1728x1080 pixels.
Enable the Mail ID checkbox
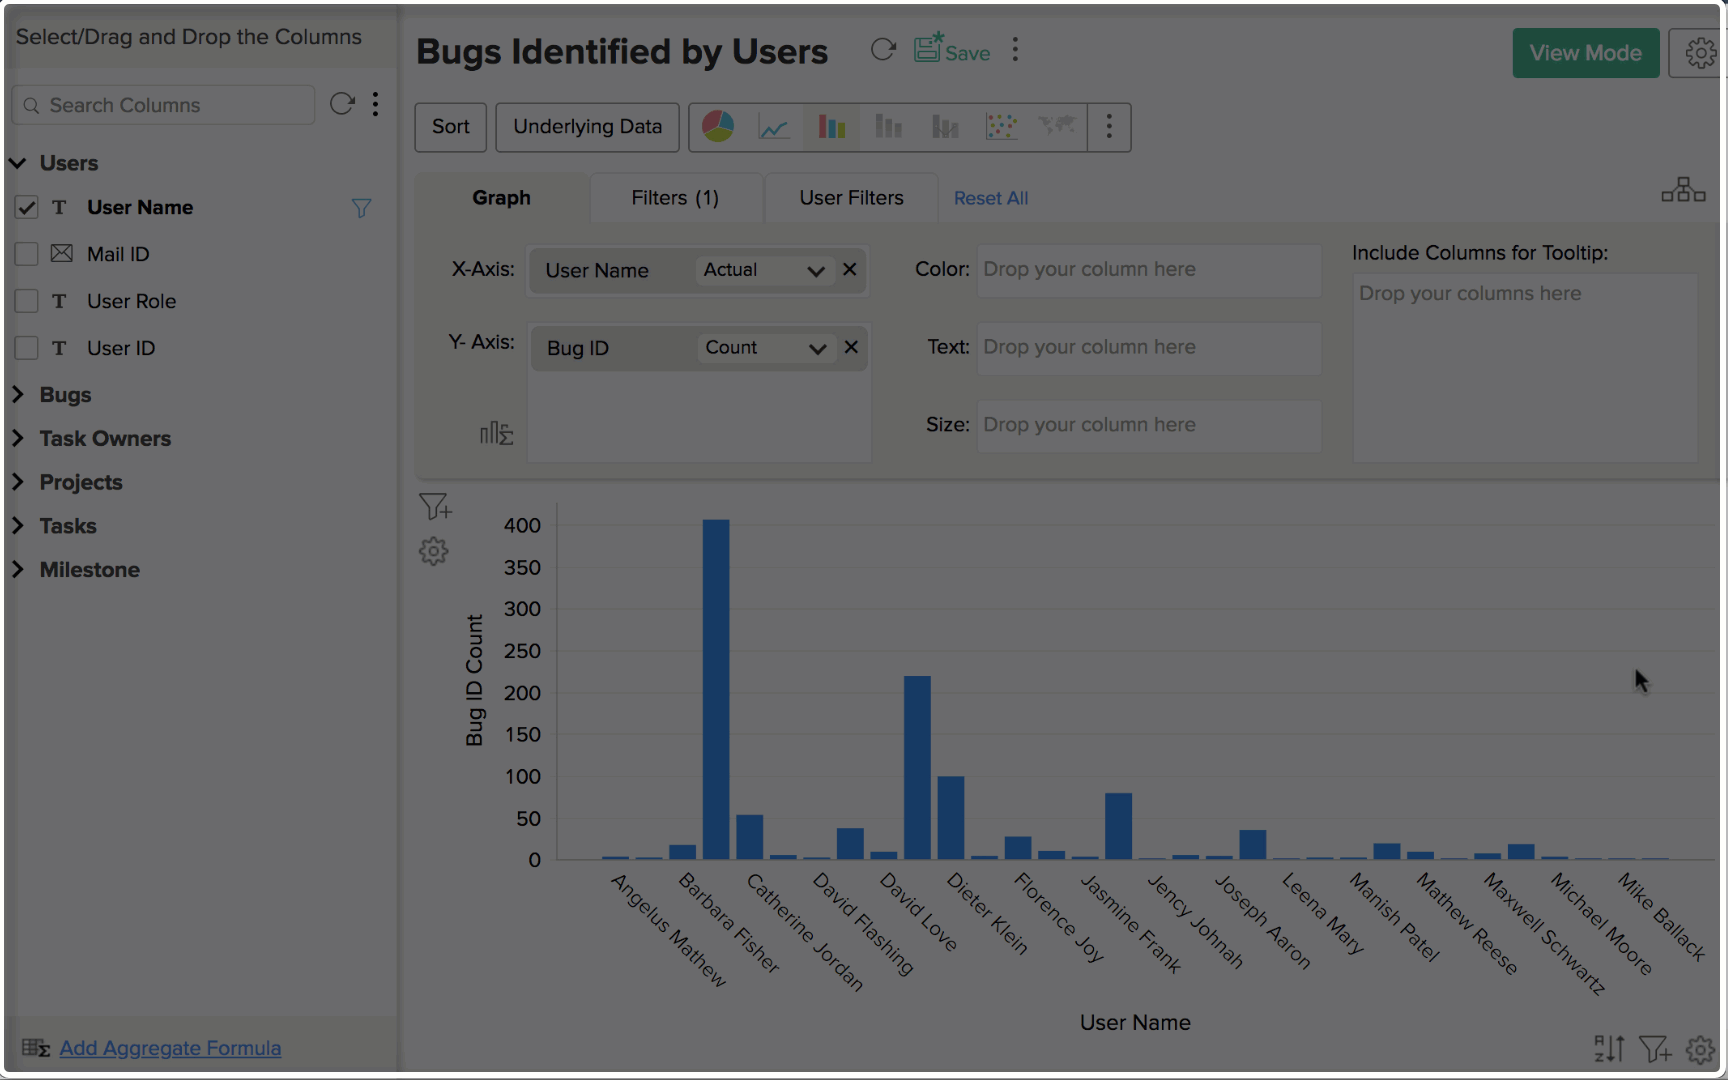(x=26, y=254)
